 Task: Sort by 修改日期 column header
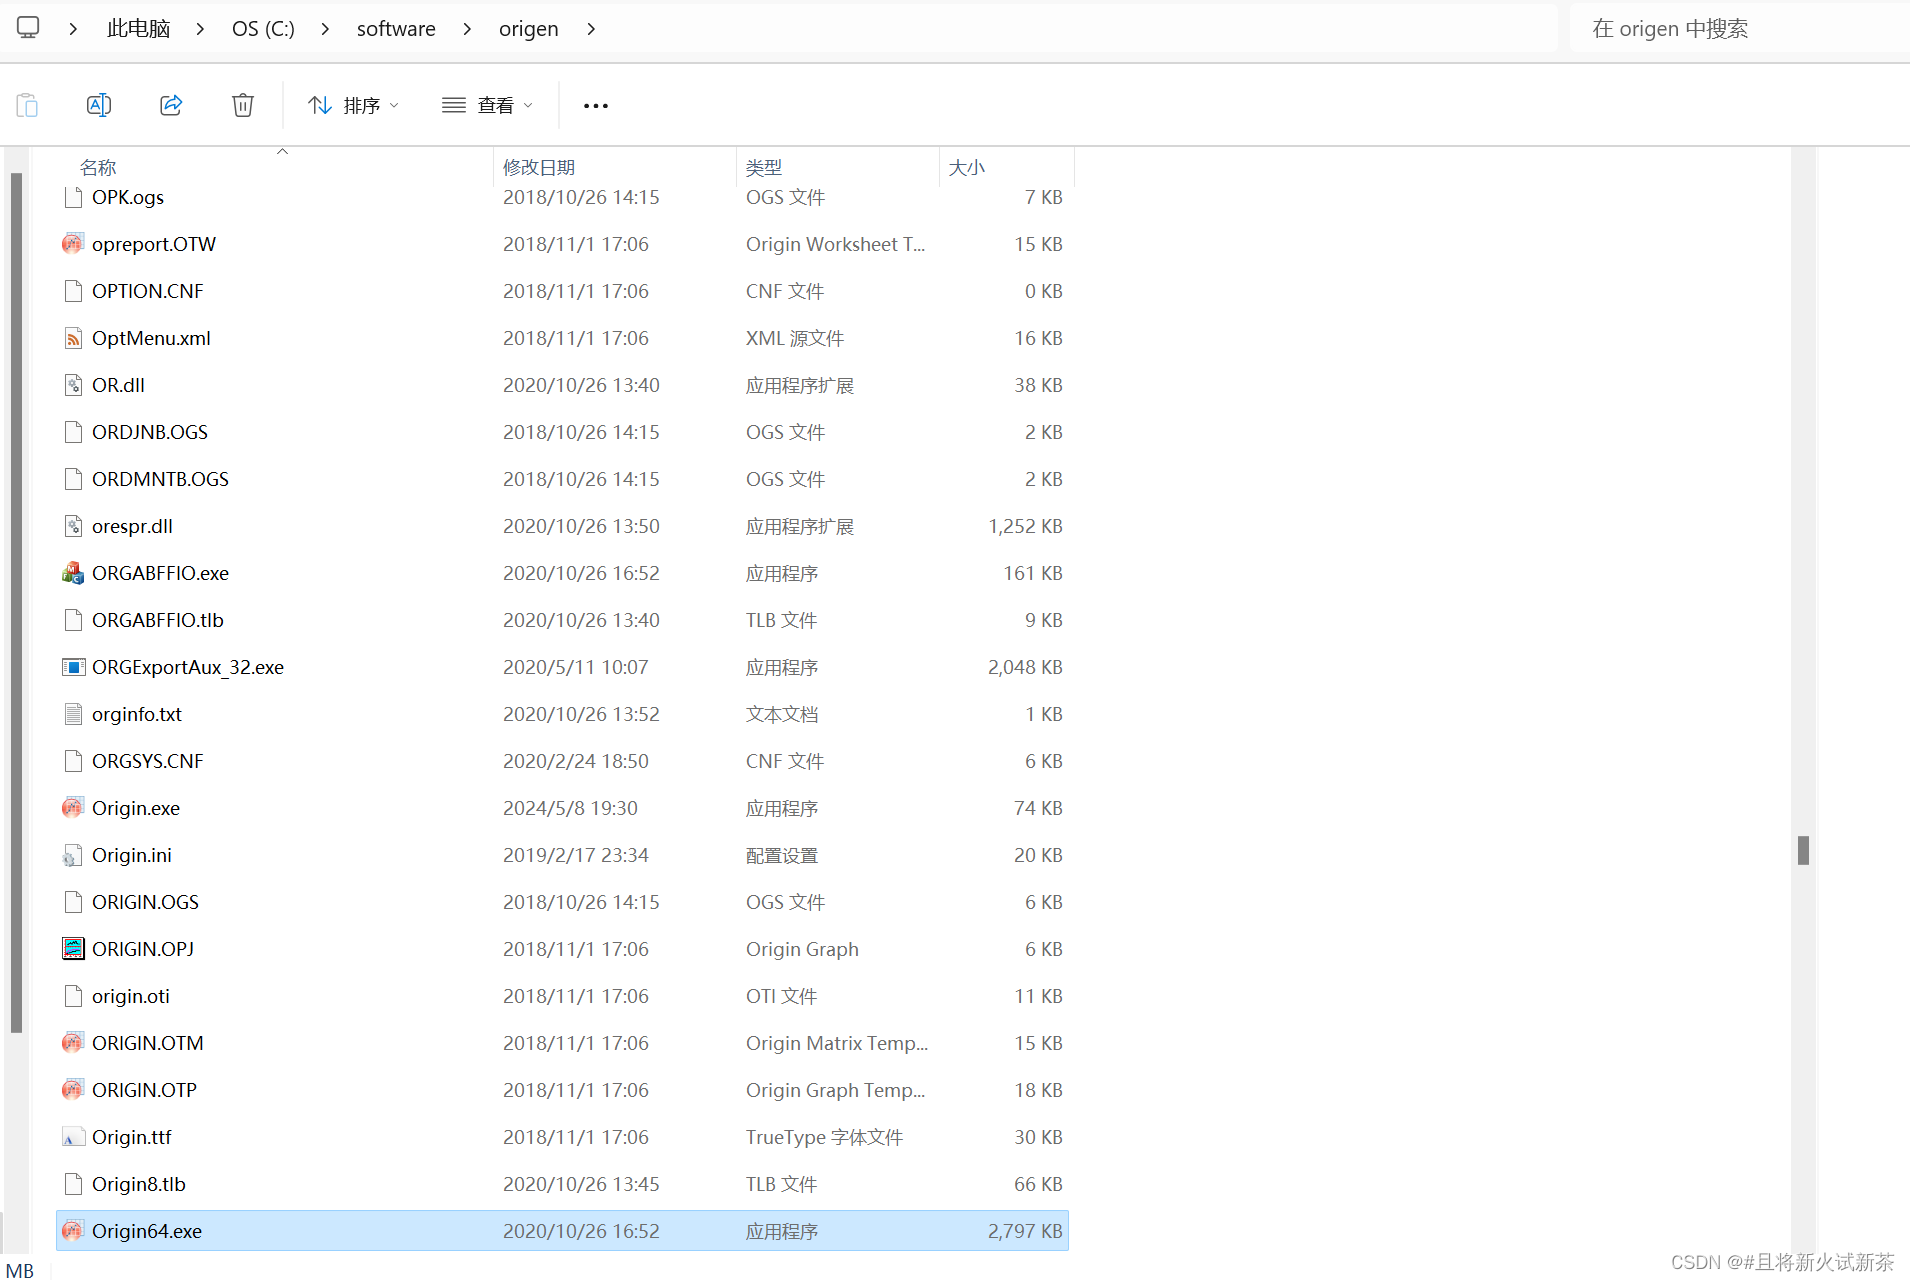tap(539, 167)
